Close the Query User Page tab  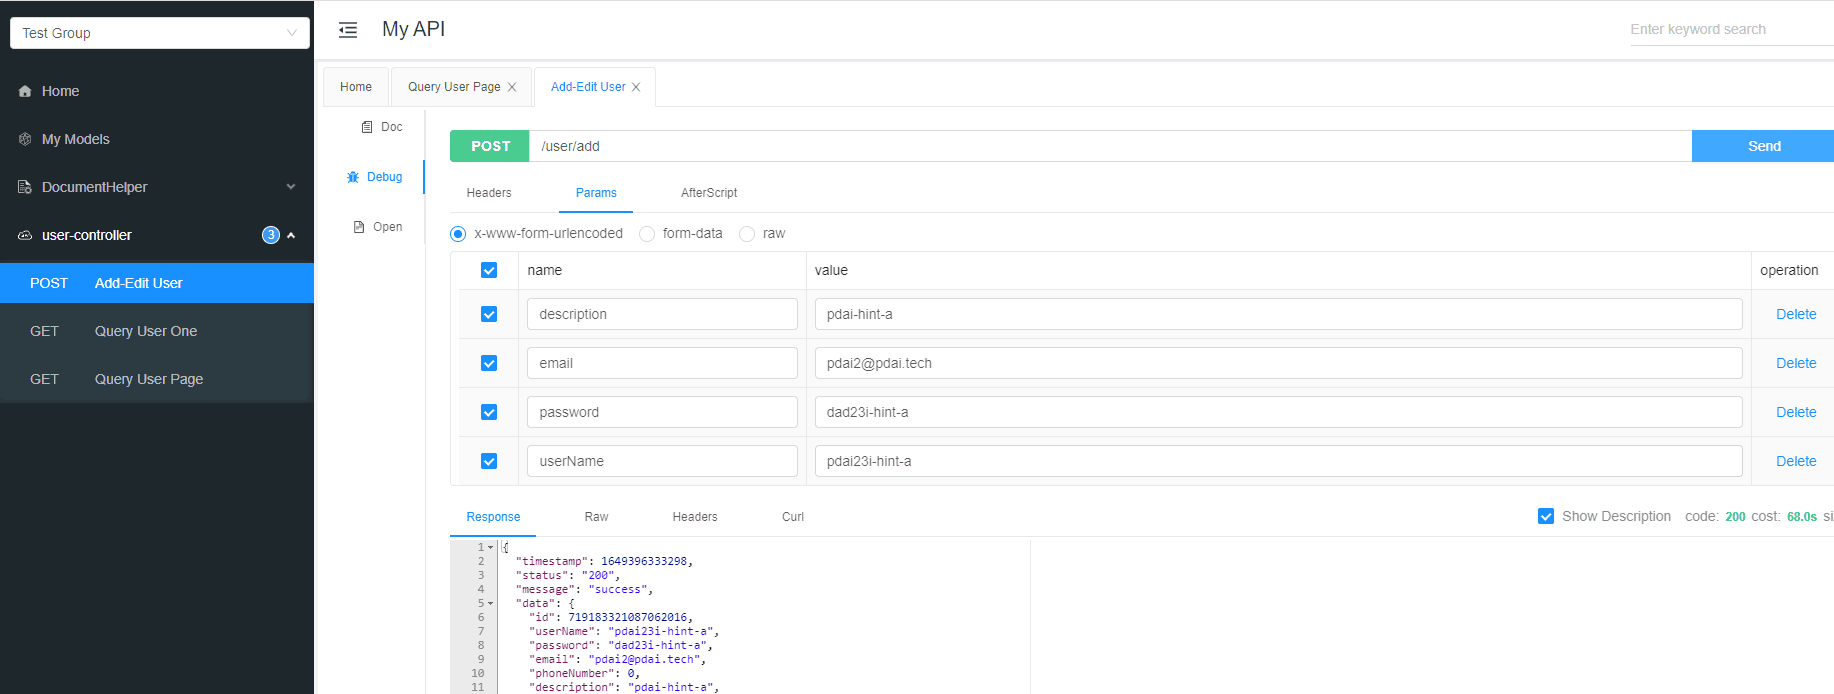[512, 87]
